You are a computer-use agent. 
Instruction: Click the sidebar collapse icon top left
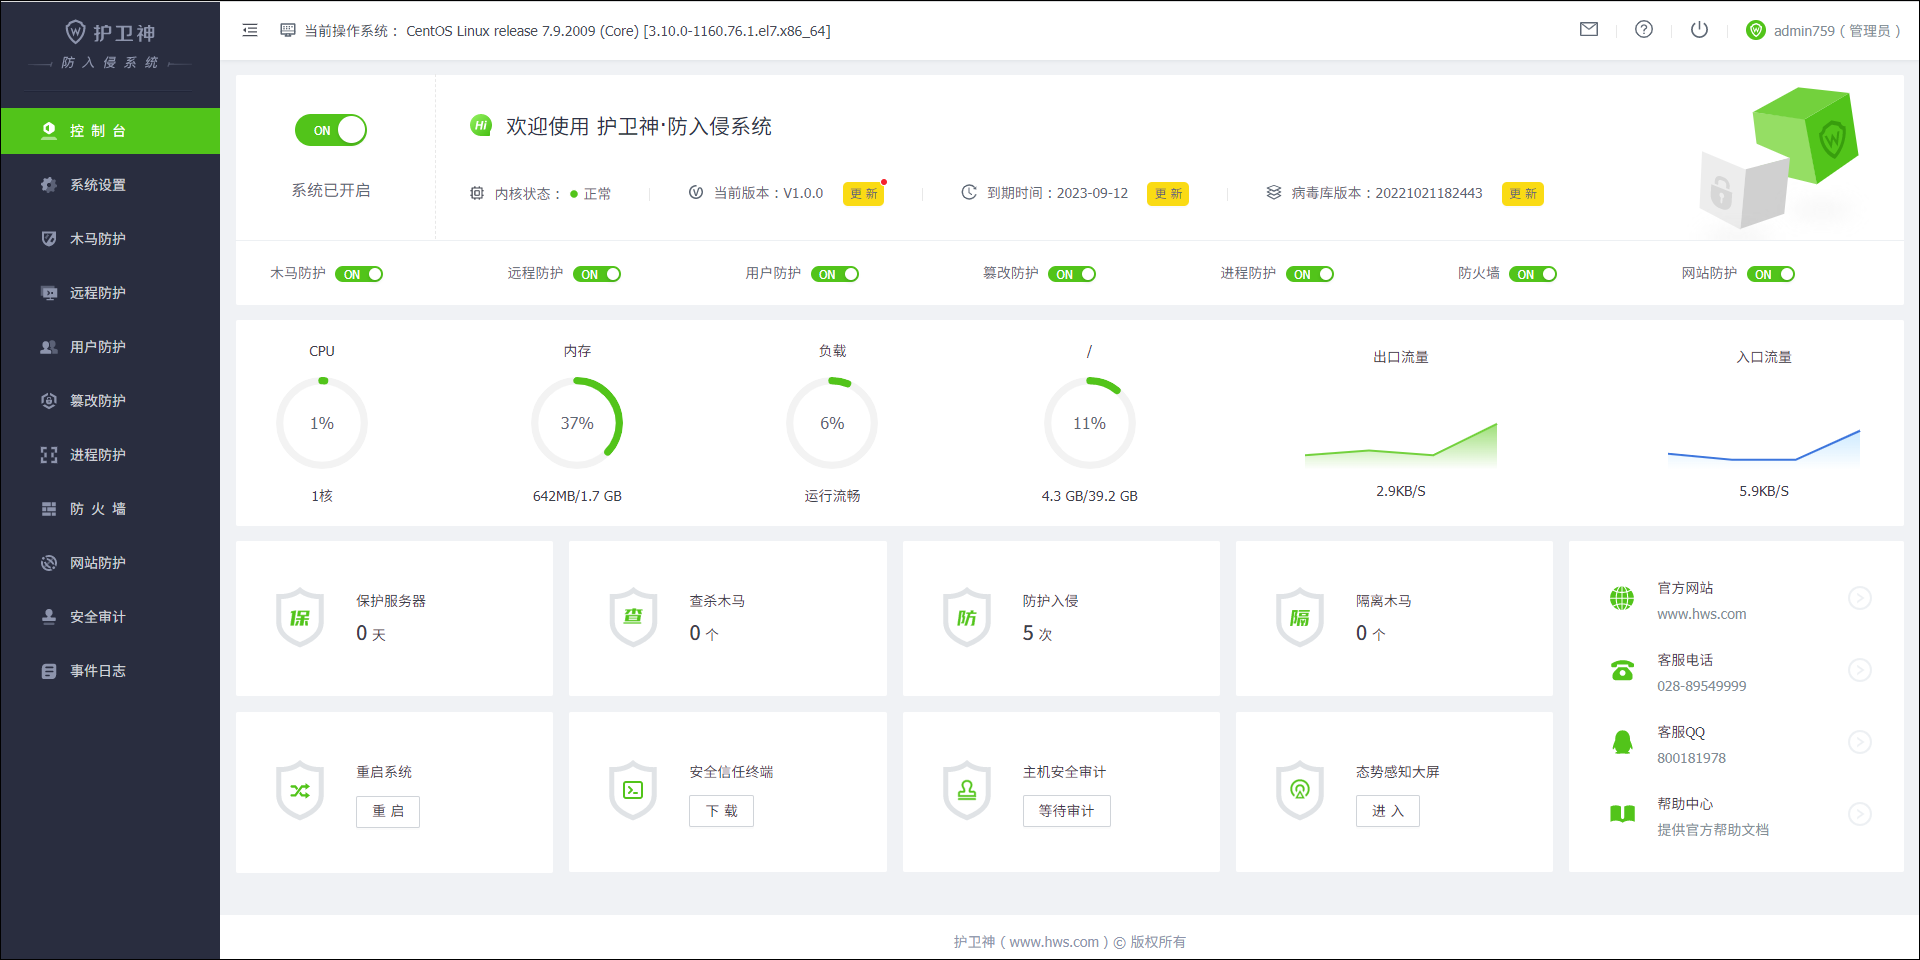point(249,30)
